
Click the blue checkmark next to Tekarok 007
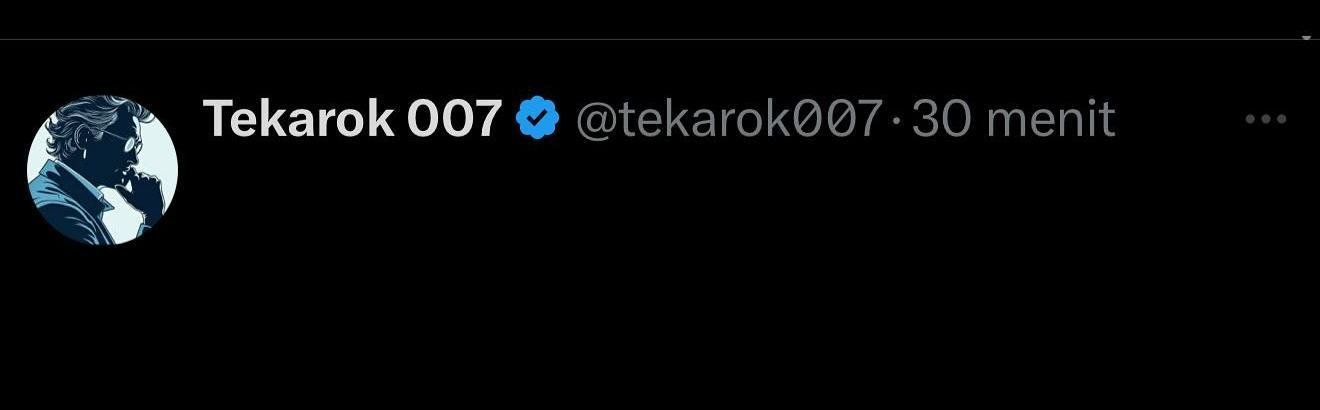[x=537, y=119]
